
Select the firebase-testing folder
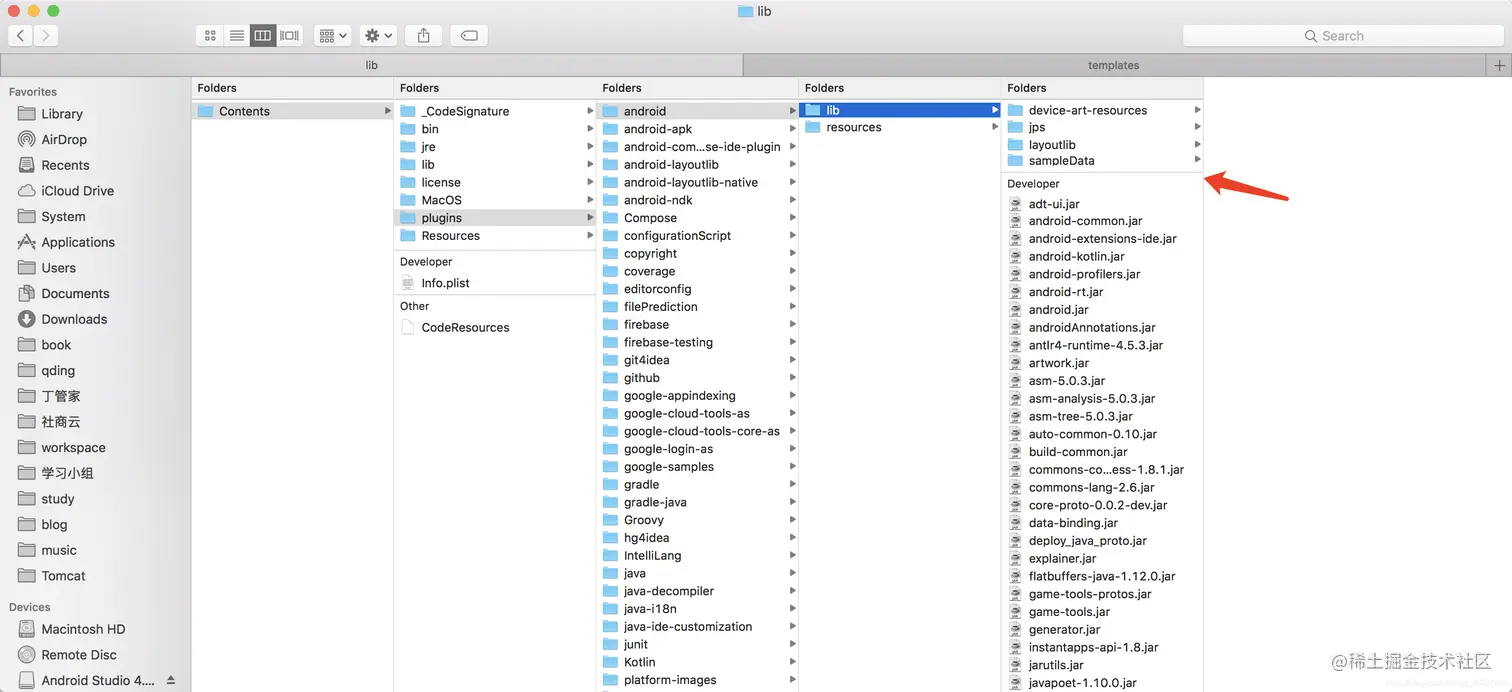pos(698,342)
